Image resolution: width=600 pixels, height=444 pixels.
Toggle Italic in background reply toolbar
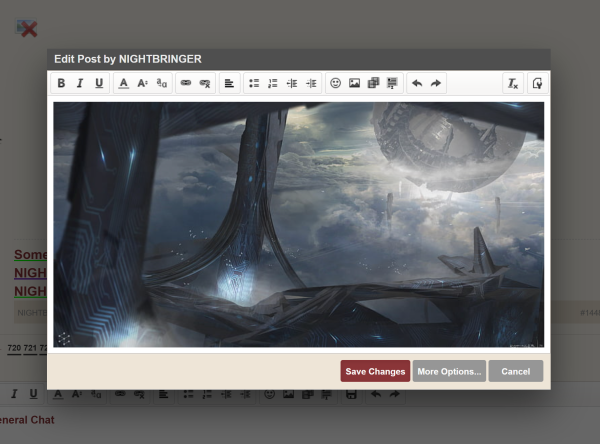pos(14,394)
